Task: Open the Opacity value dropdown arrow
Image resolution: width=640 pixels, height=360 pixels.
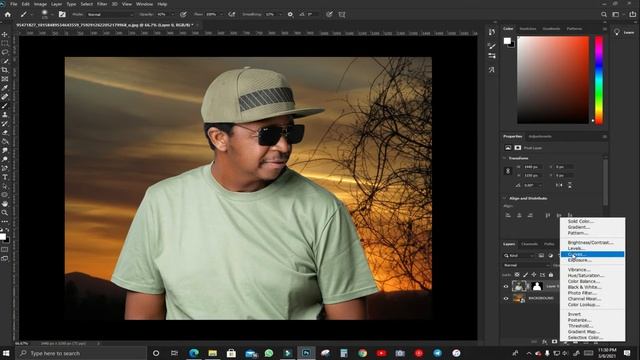Action: [172, 14]
